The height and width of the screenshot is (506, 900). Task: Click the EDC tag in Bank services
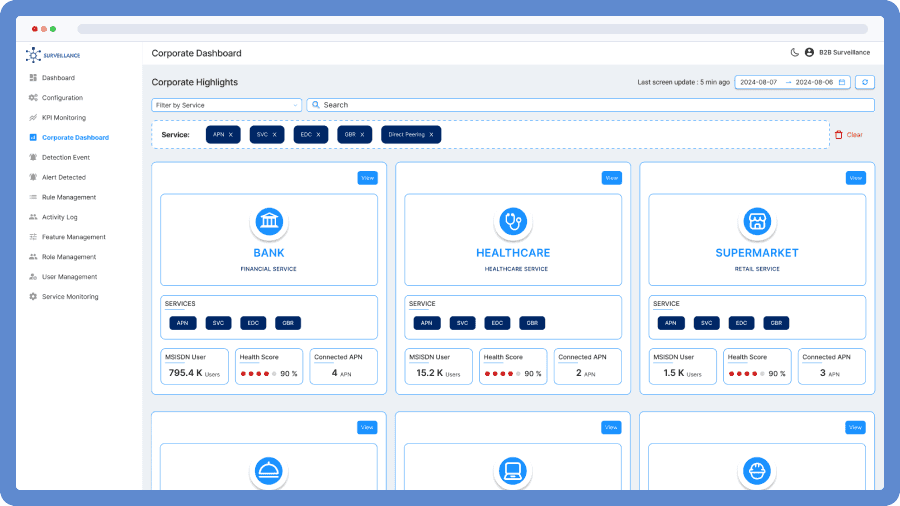[253, 323]
